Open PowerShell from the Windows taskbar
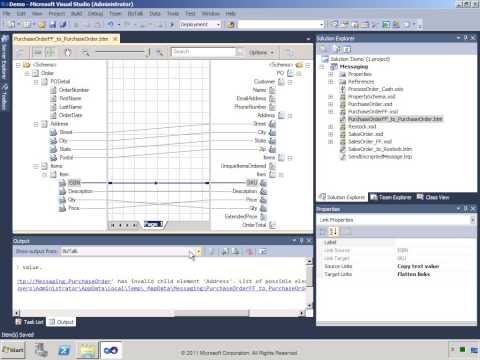This screenshot has height=360, width=480. tap(64, 350)
